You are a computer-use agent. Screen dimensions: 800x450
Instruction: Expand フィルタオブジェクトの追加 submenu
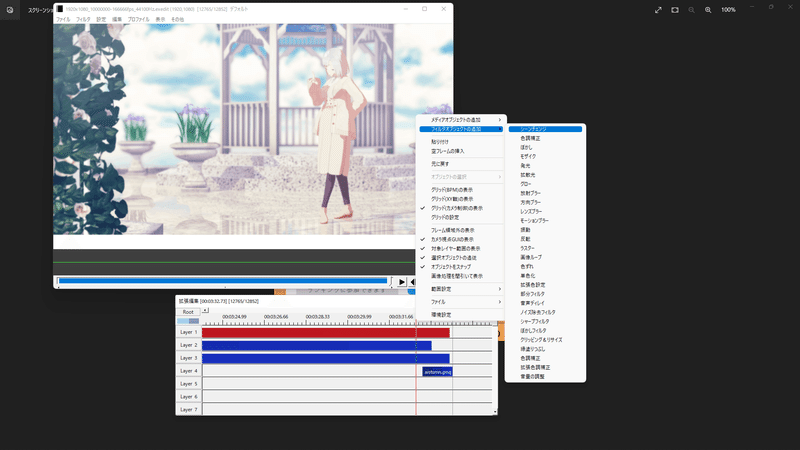pyautogui.click(x=461, y=129)
